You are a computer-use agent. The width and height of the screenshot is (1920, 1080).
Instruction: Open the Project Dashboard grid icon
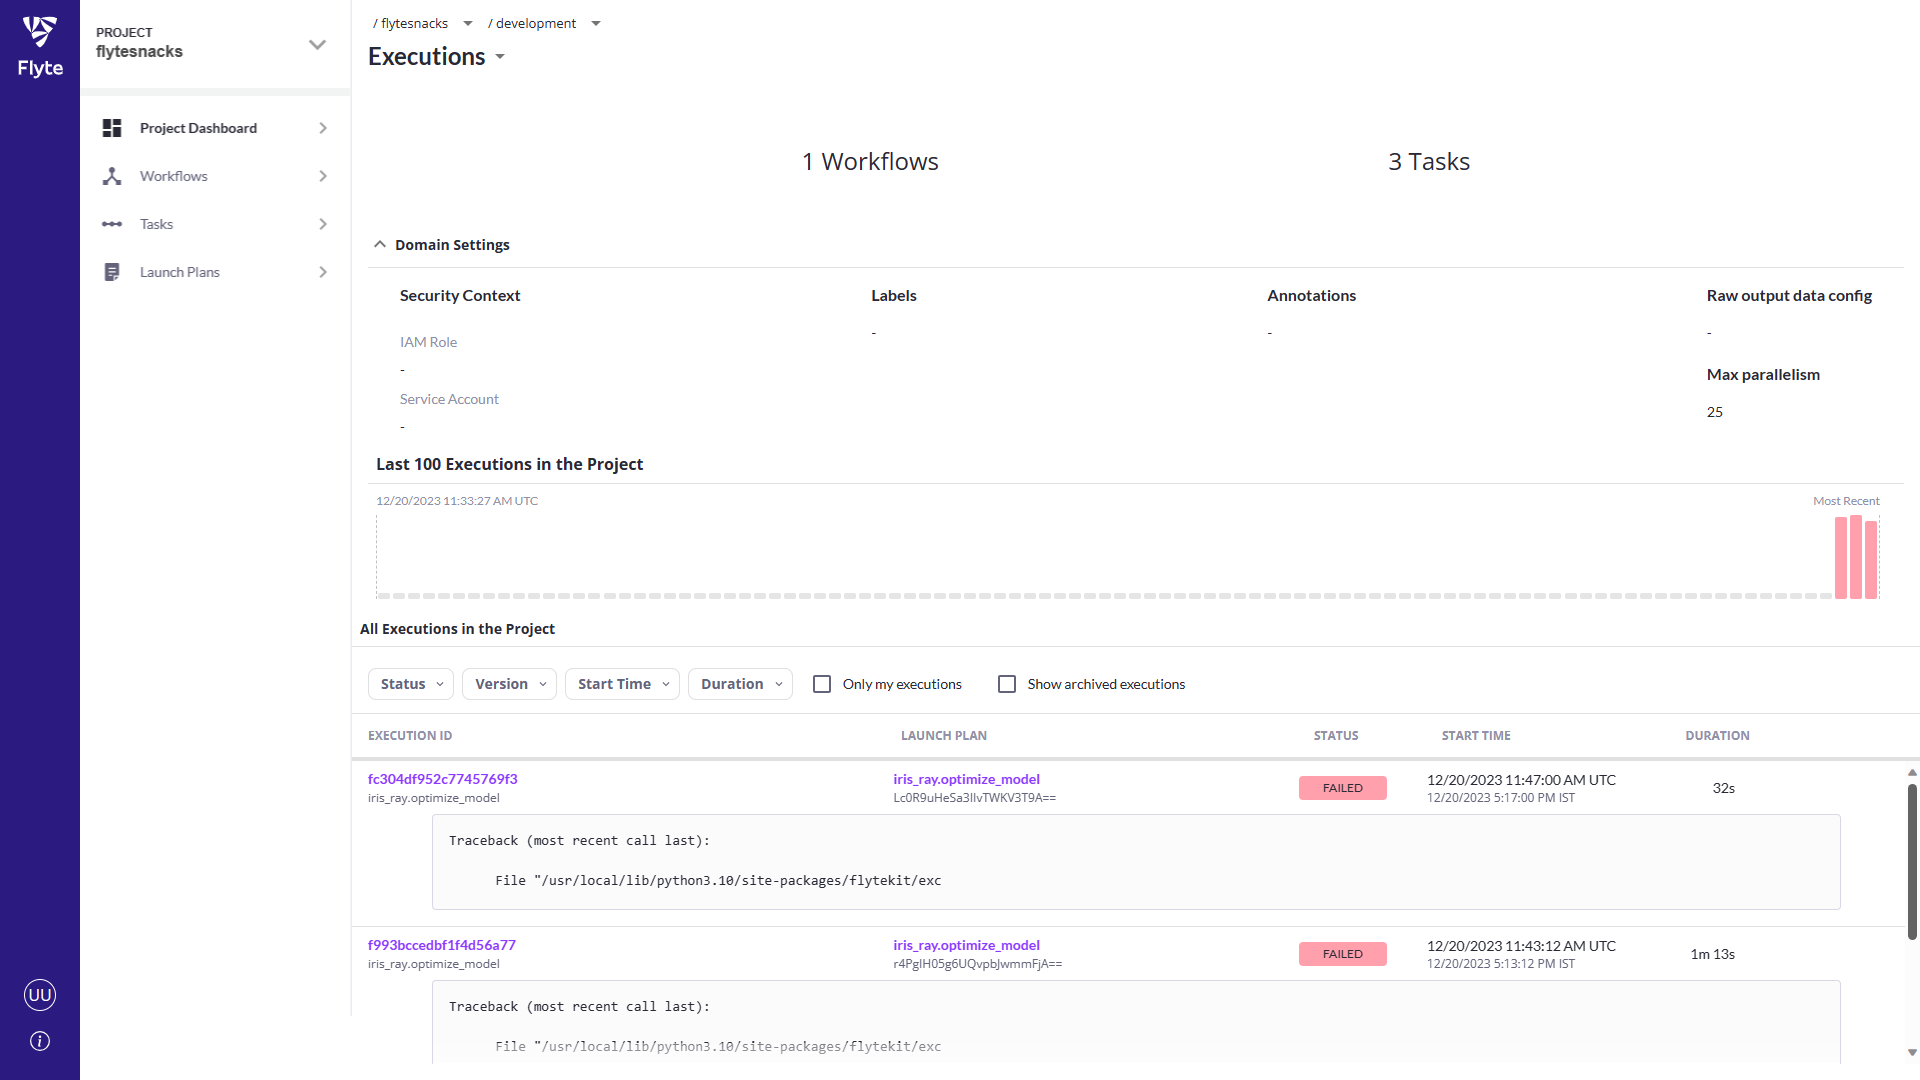click(112, 128)
